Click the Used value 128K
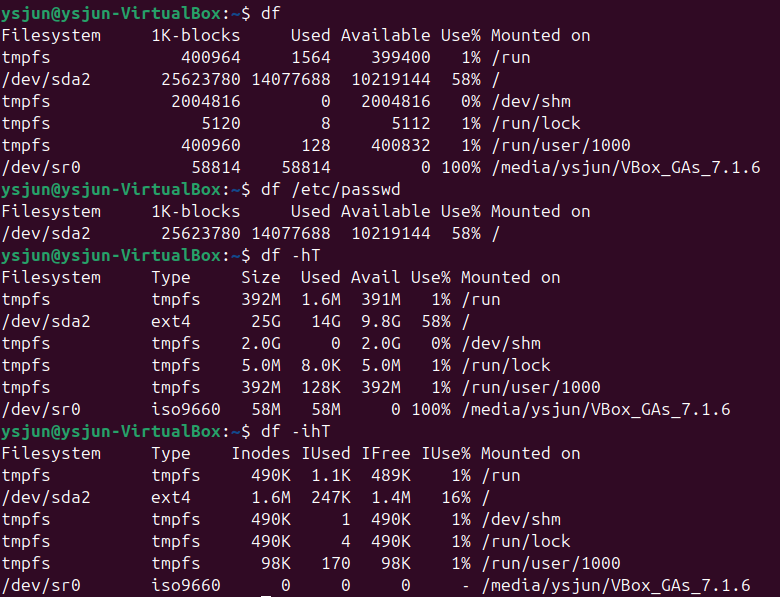Viewport: 780px width, 597px height. 321,388
